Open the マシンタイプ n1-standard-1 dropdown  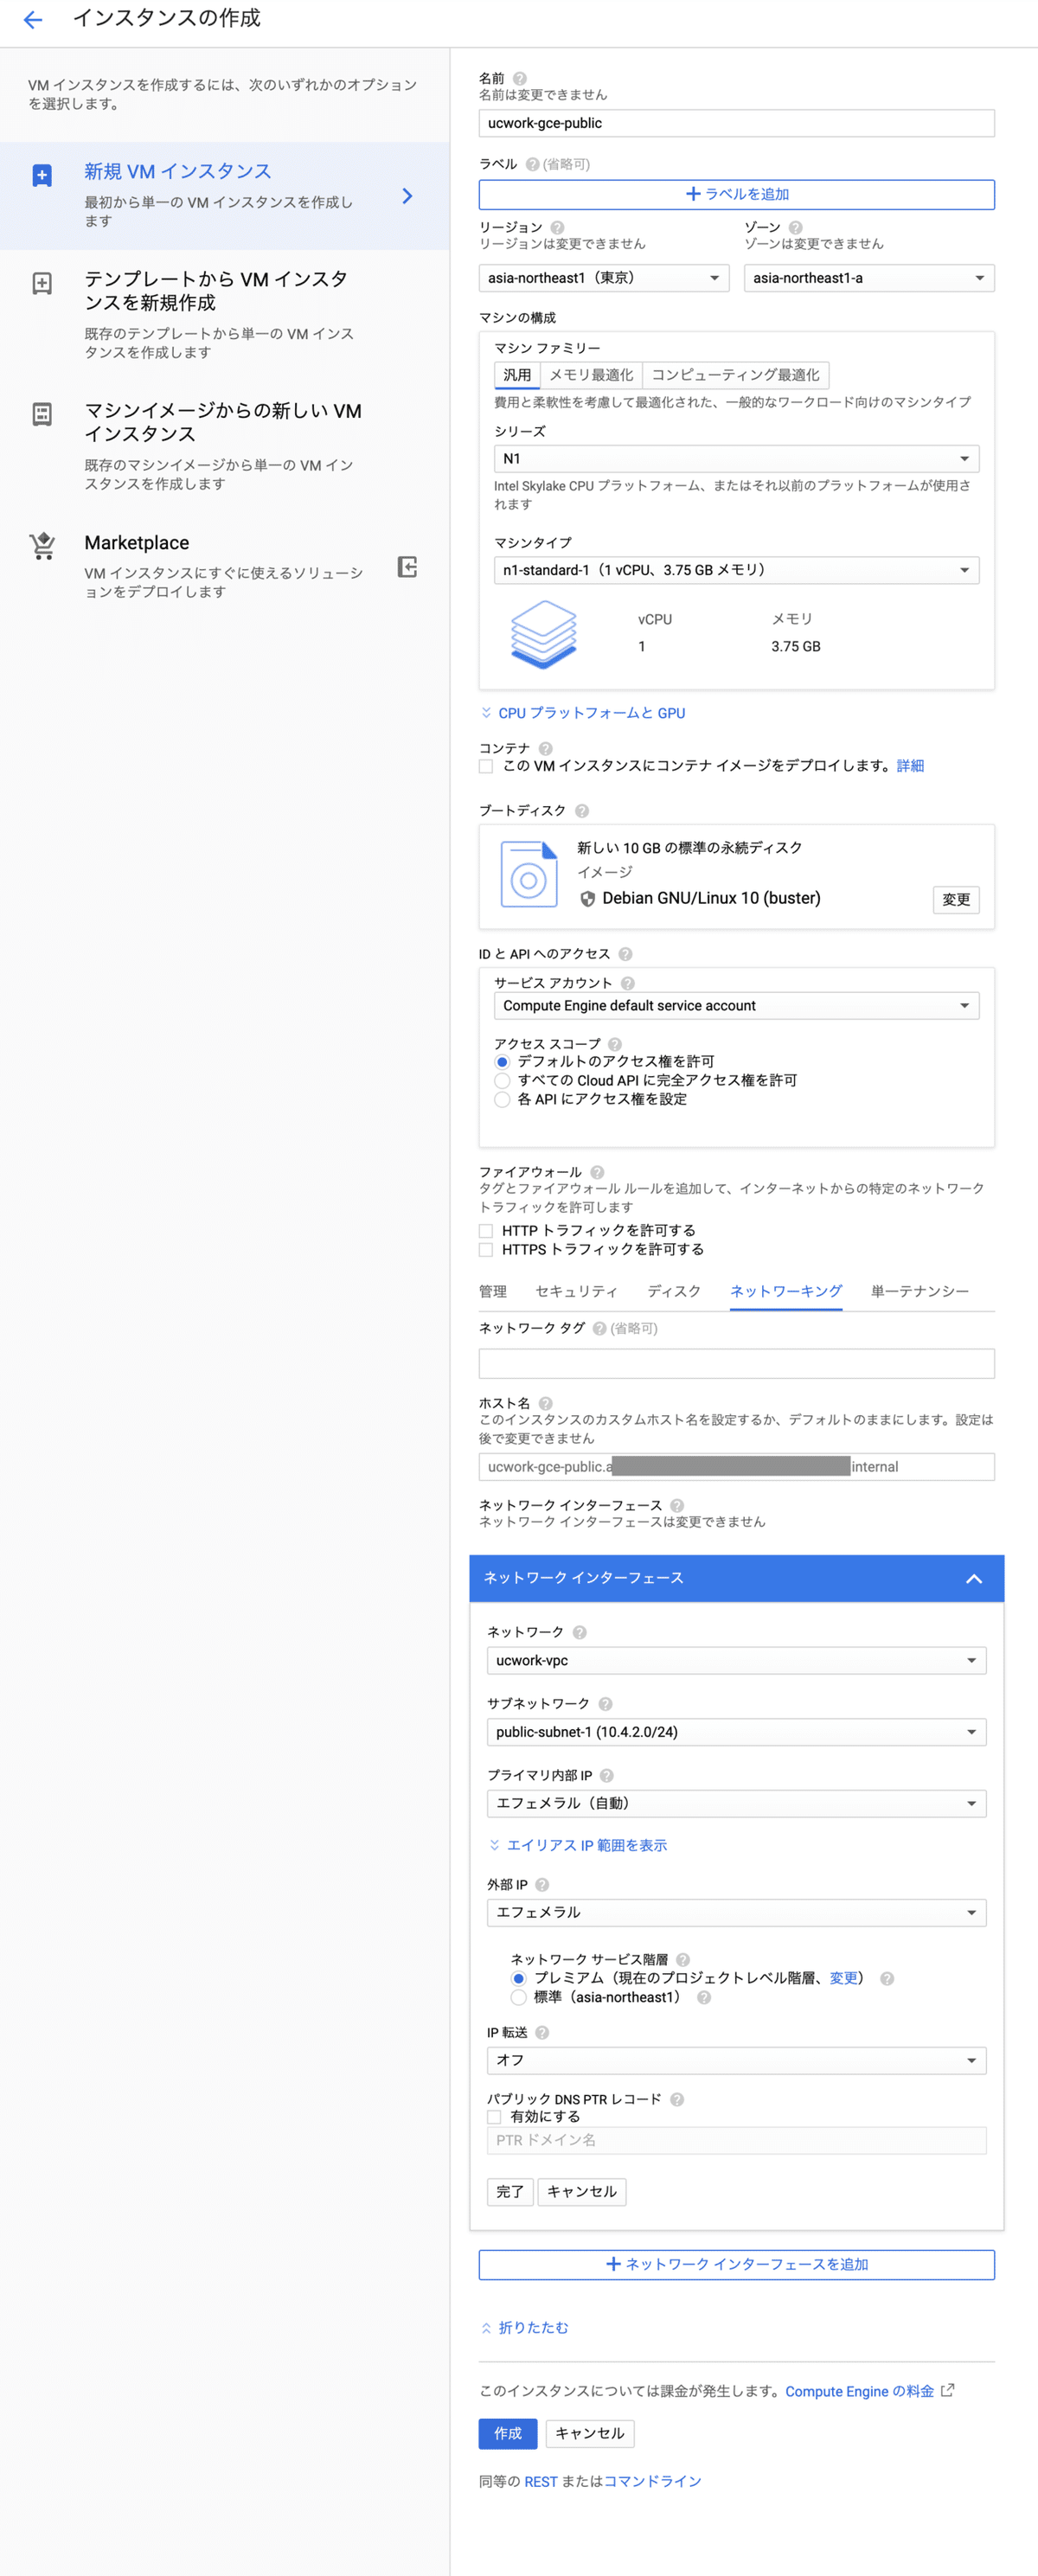(736, 570)
